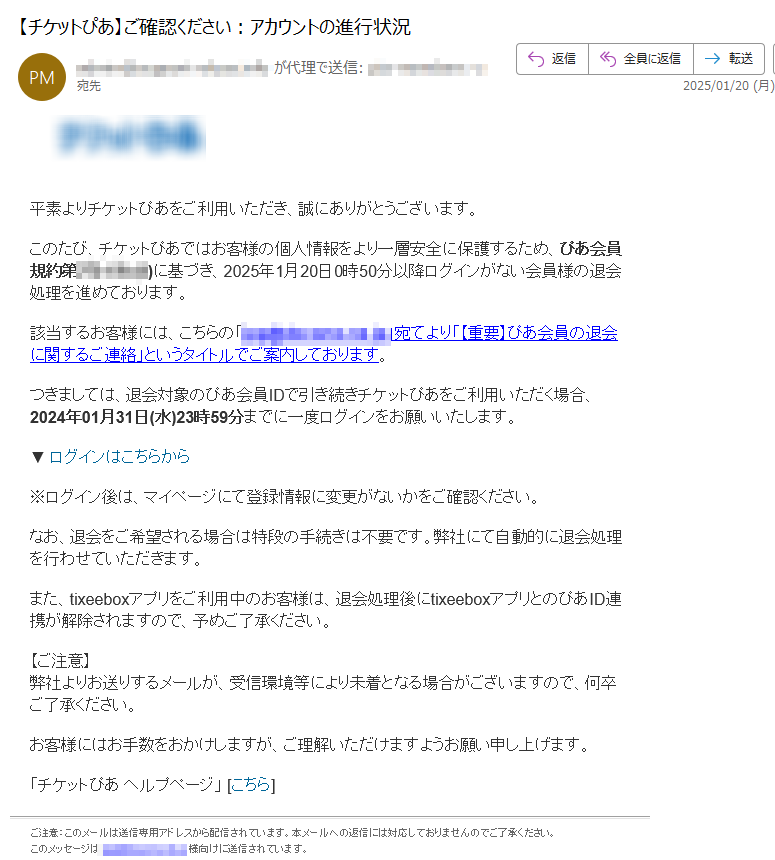775x860 pixels.
Task: Click the forward arrow icon
Action: click(712, 59)
